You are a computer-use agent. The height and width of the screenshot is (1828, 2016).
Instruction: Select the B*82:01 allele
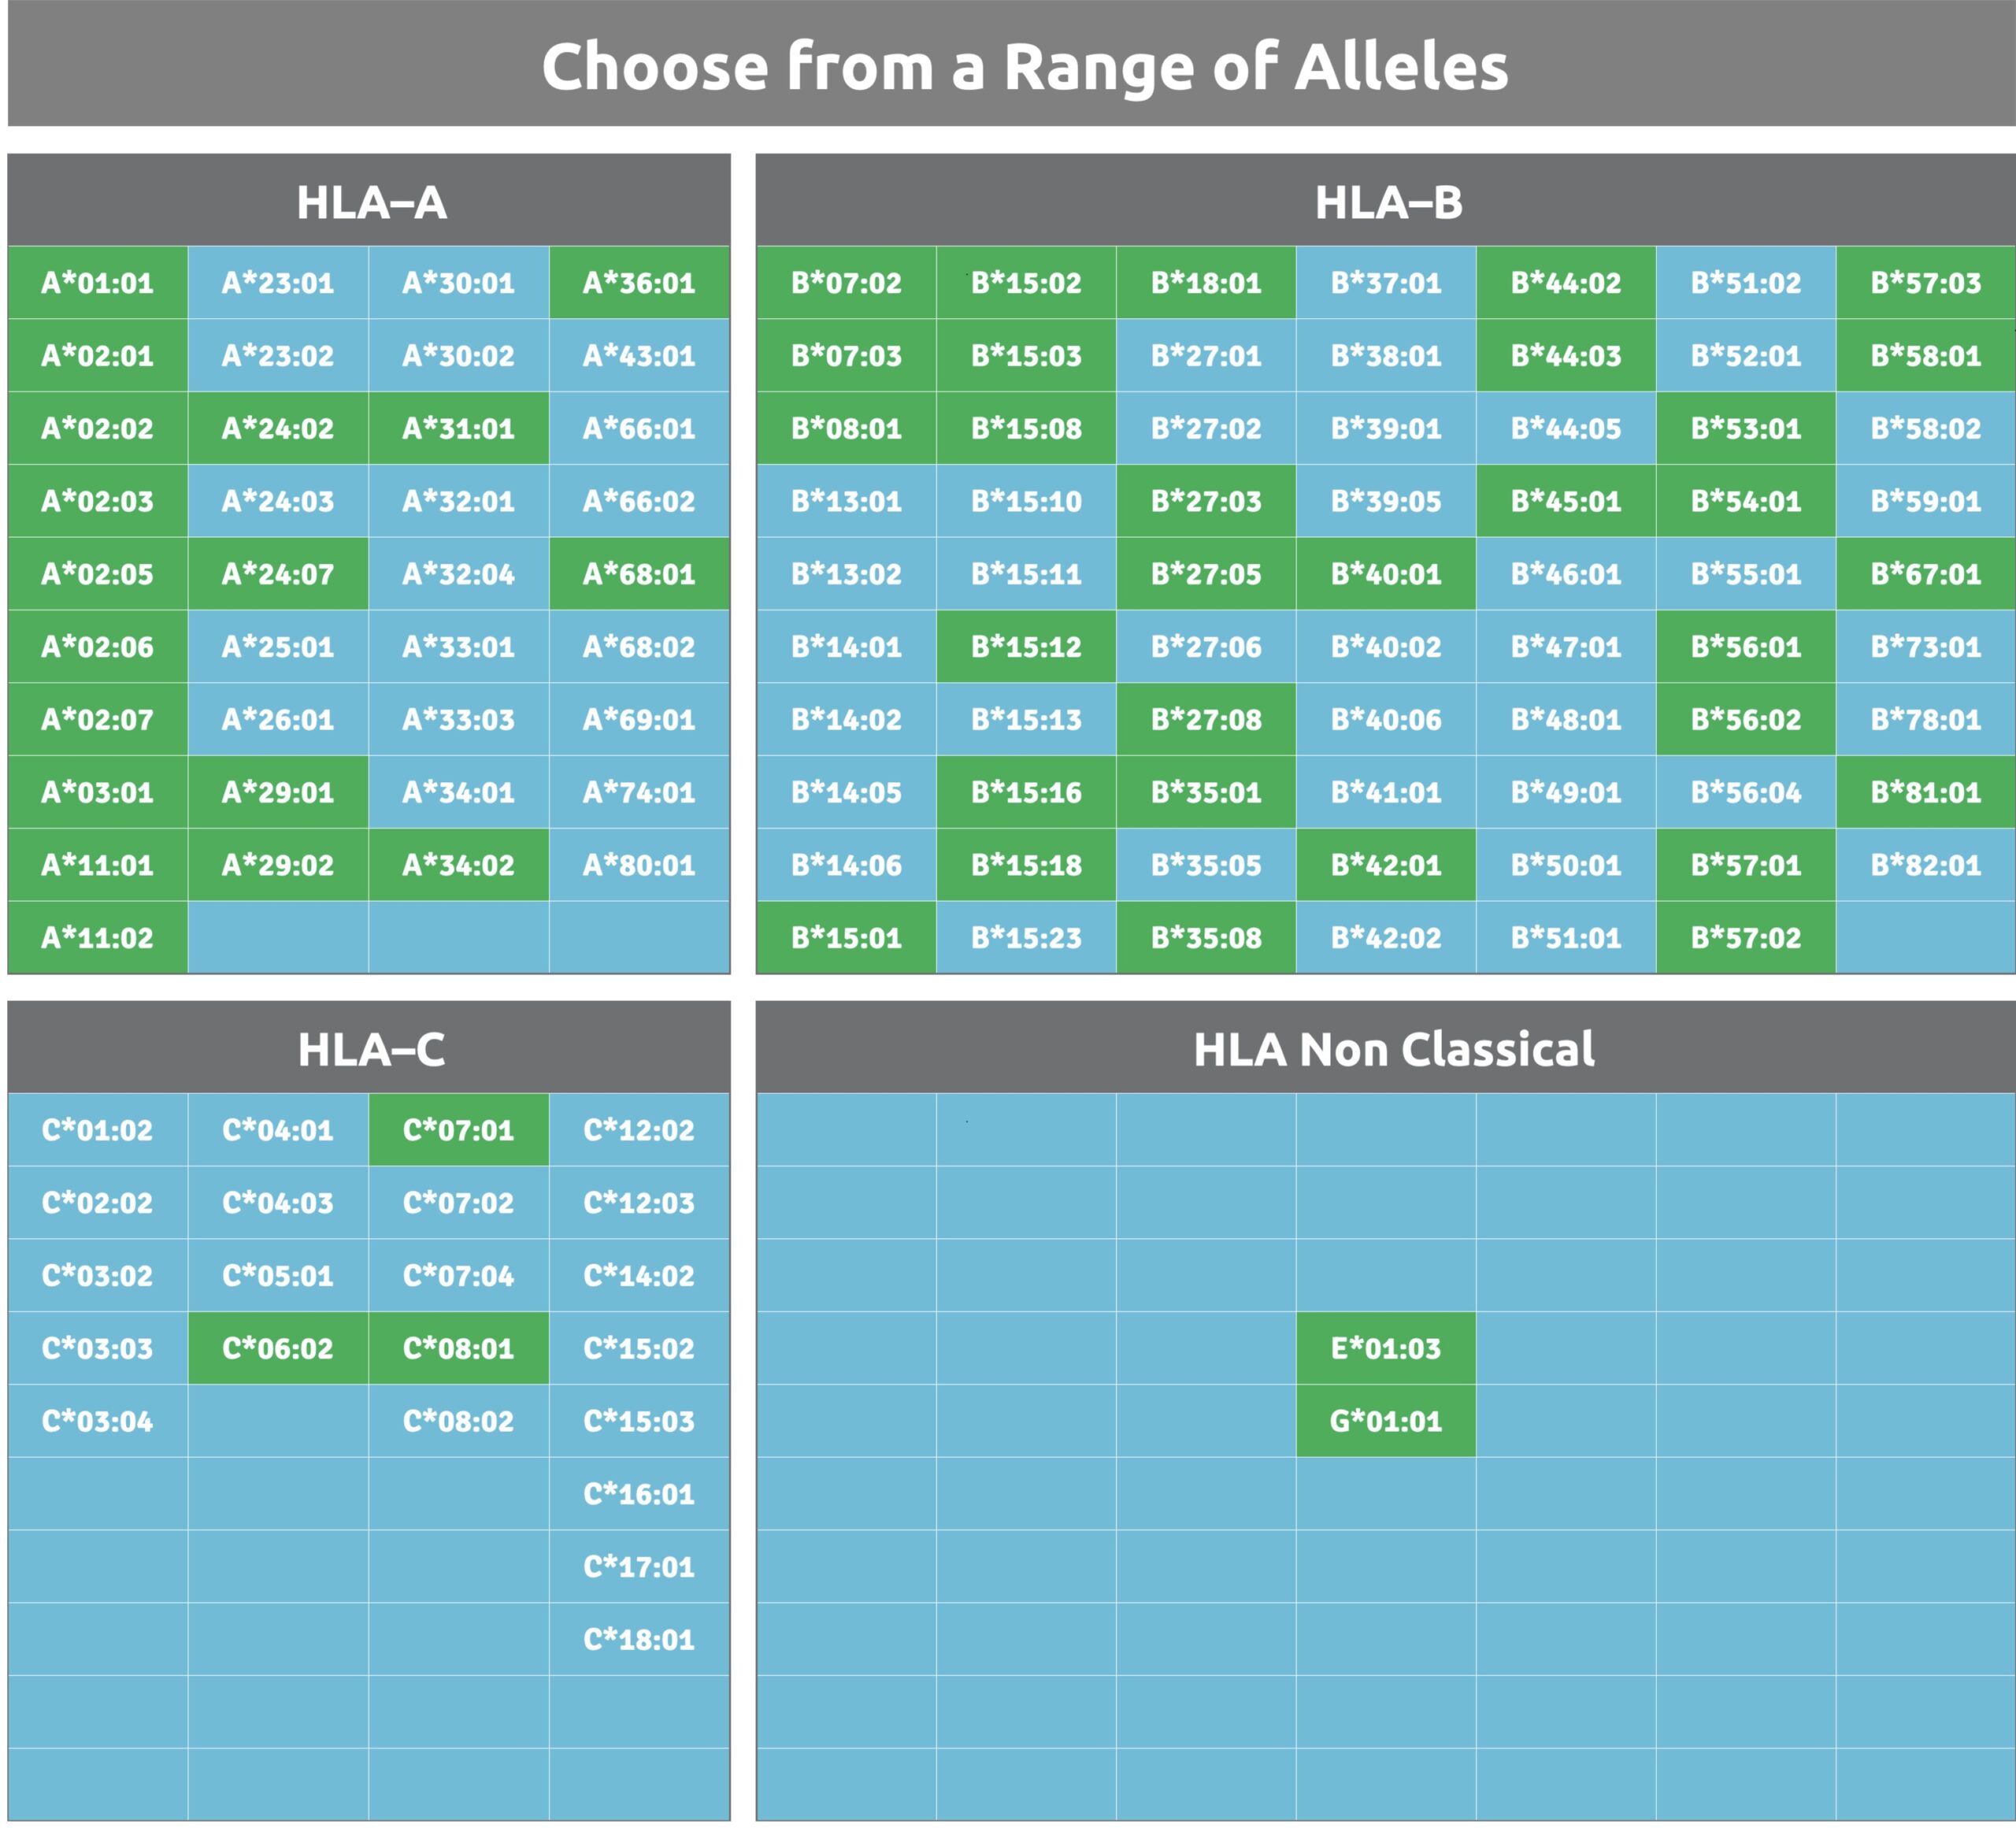1926,865
